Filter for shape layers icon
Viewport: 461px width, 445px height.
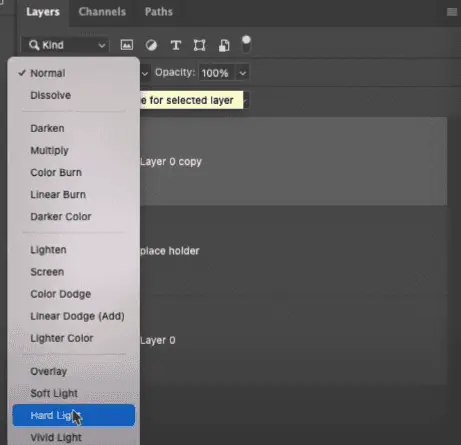tap(199, 45)
